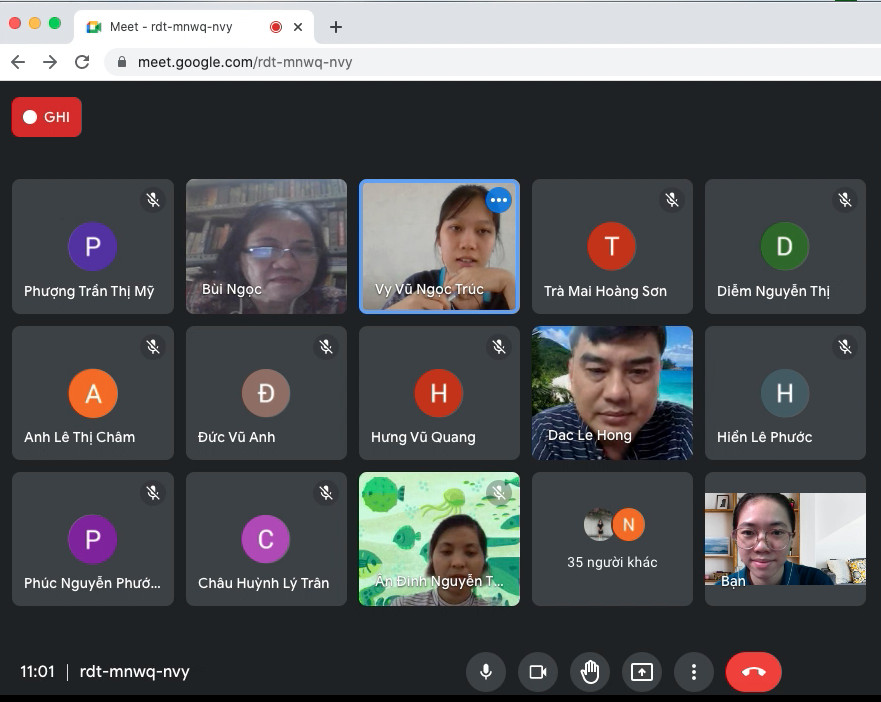
Task: Click muted mic icon on Diễm Nguyễn Thị tile
Action: coord(845,200)
